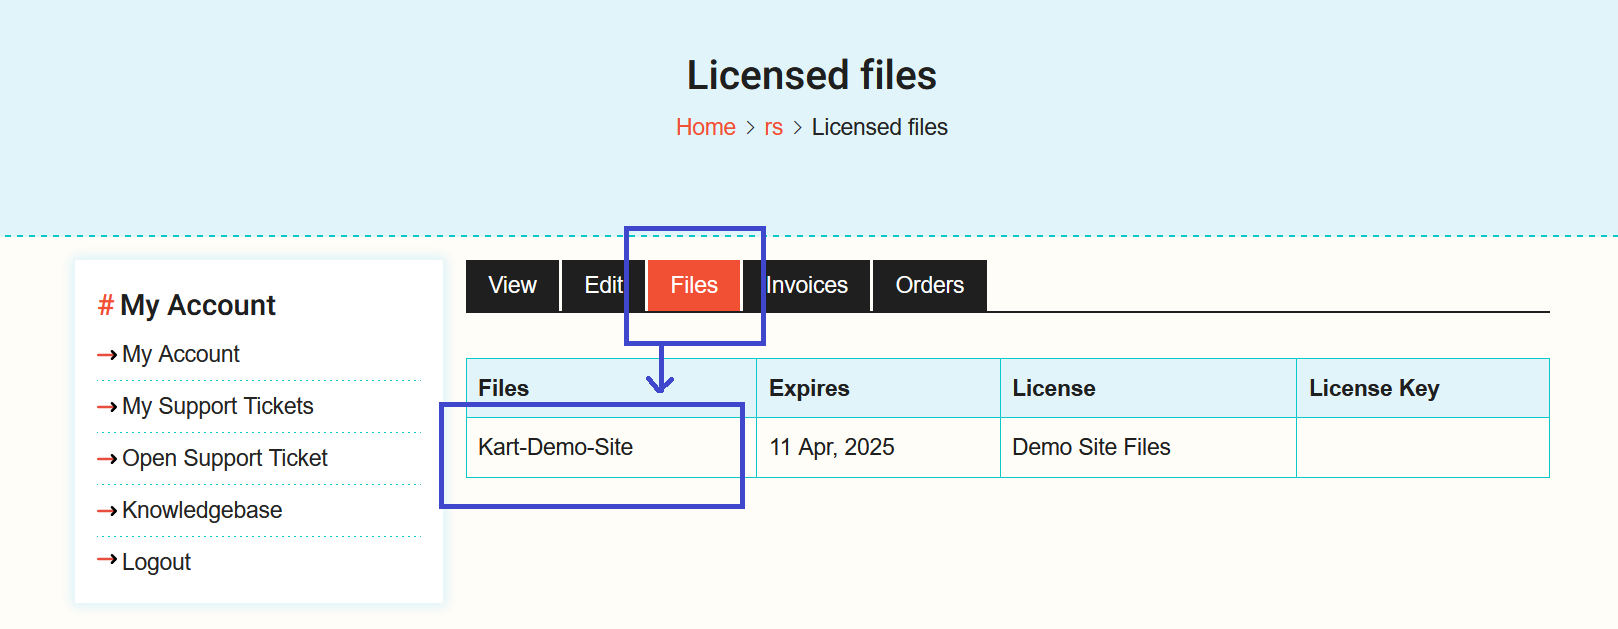Click the License Key column header
Image resolution: width=1618 pixels, height=629 pixels.
point(1374,389)
